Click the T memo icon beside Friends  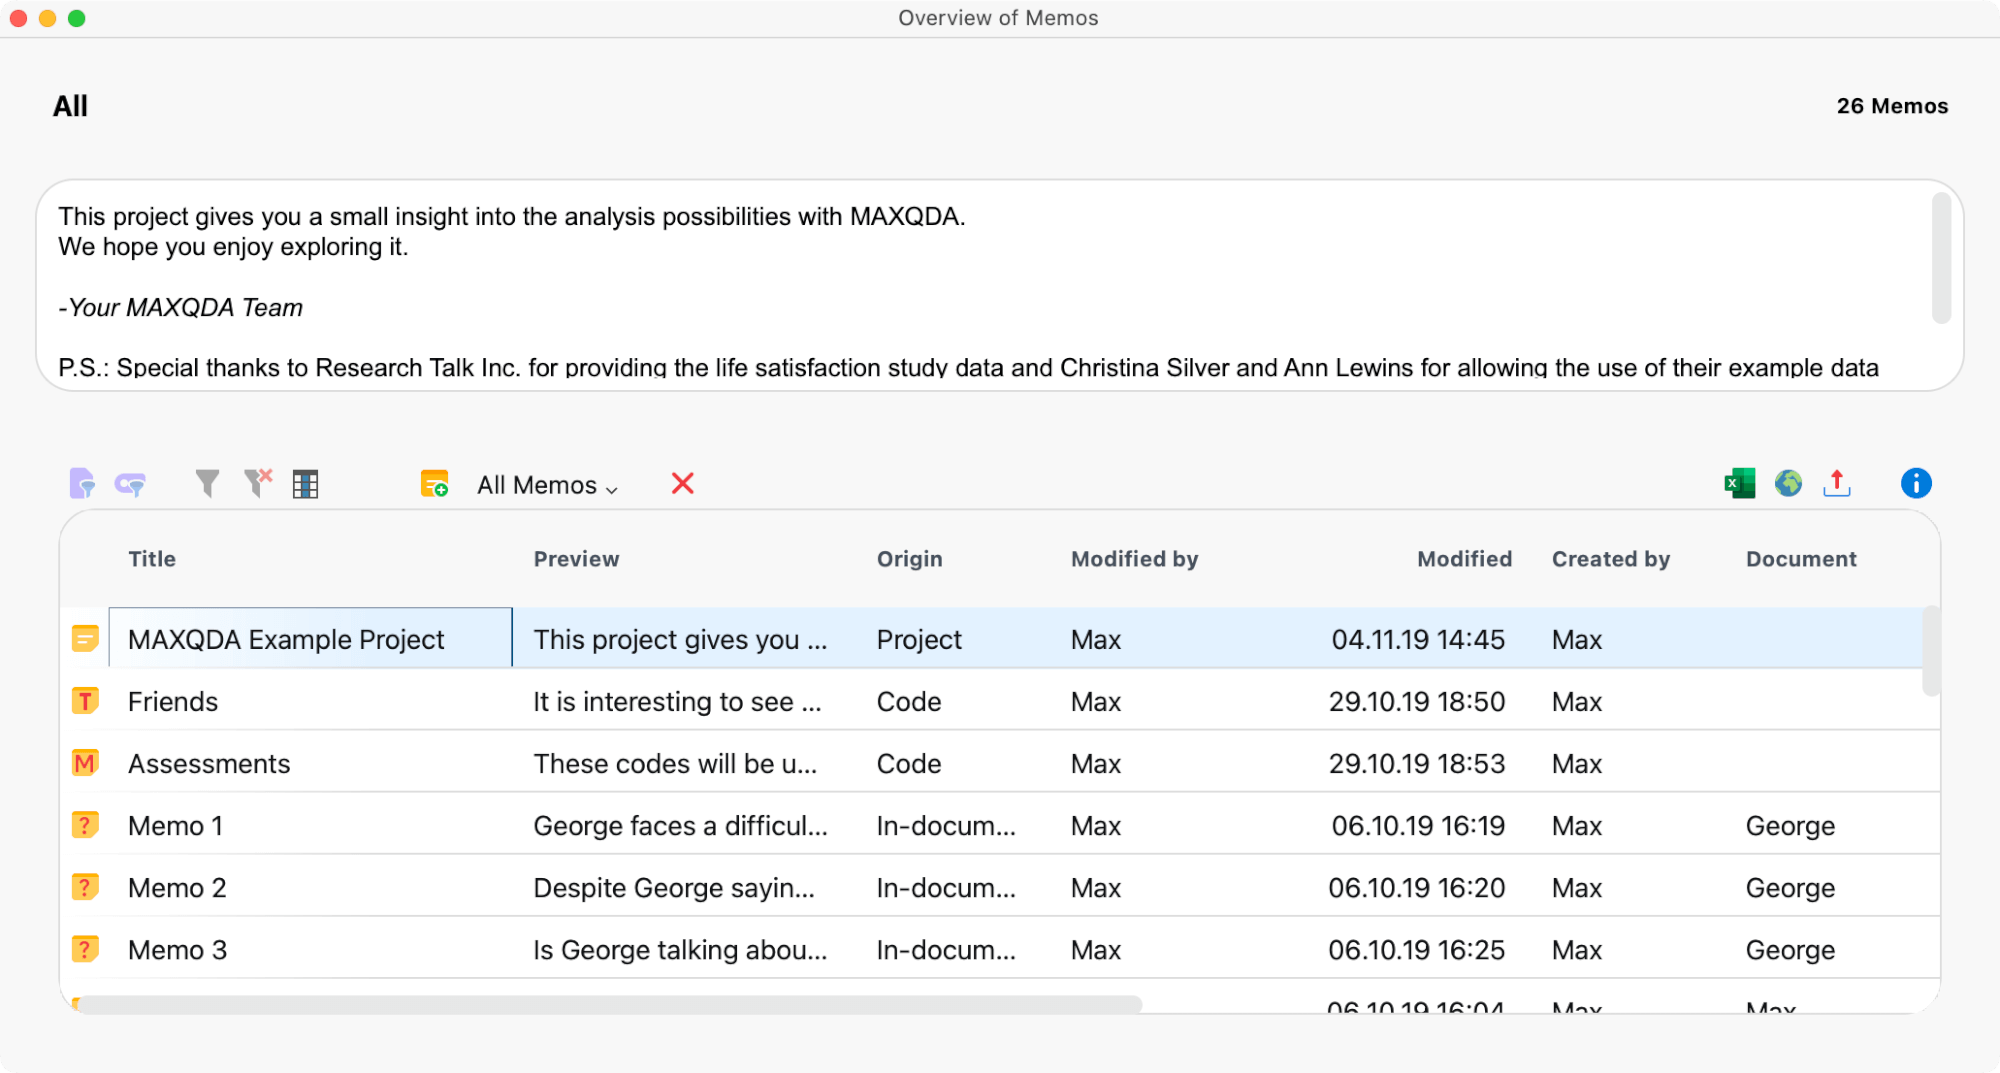(x=85, y=700)
